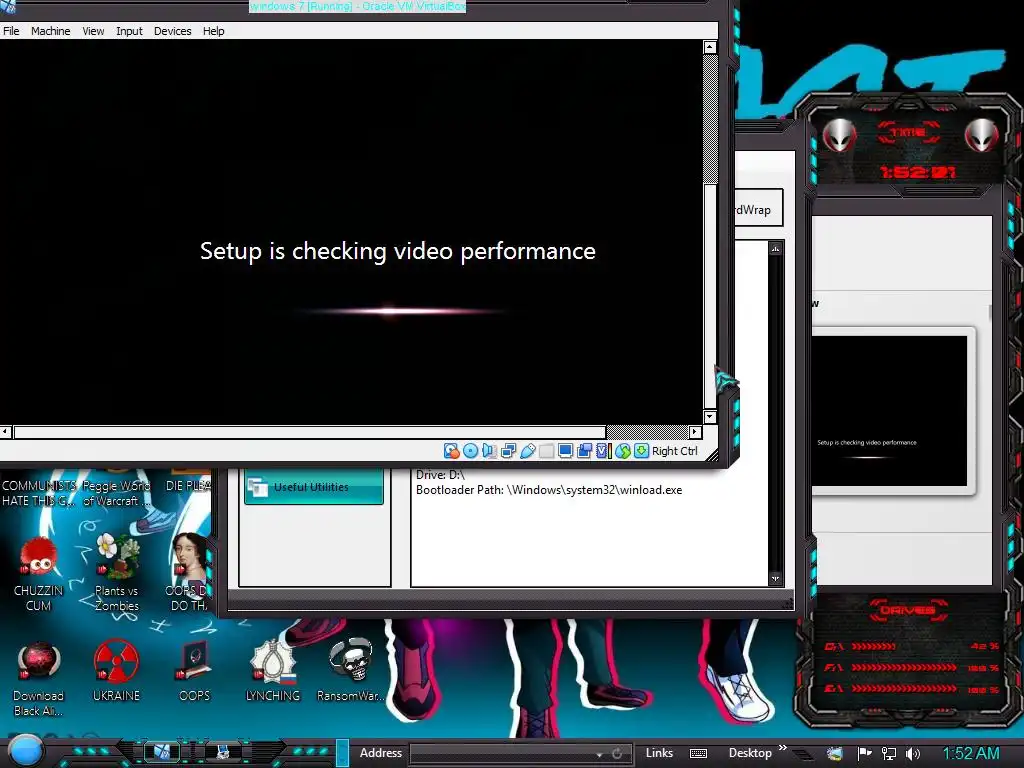The image size is (1024, 768).
Task: Click the VM horizontal scrollbar left arrow
Action: pos(5,432)
